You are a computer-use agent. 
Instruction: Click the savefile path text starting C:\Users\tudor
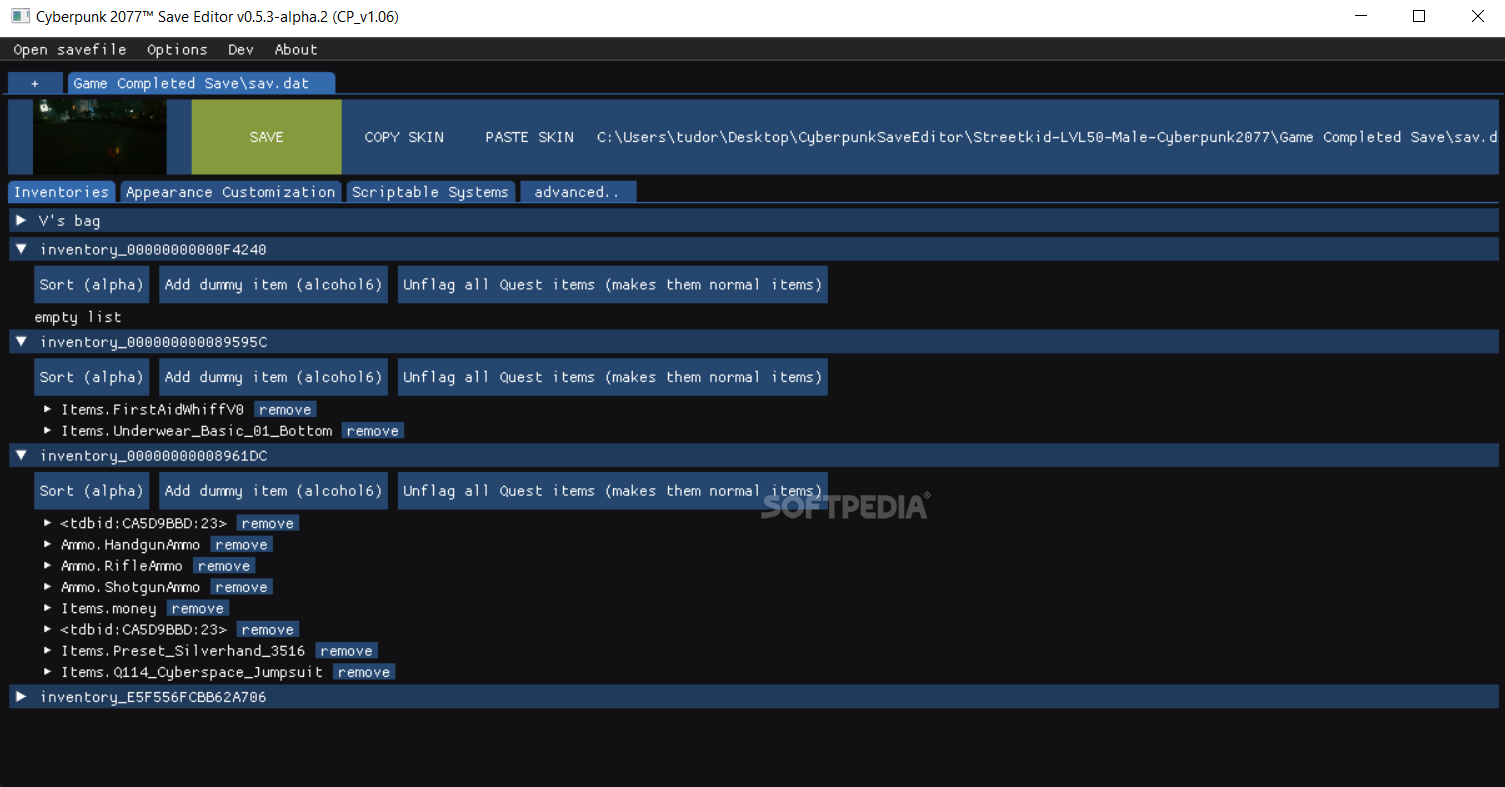[x=1047, y=137]
